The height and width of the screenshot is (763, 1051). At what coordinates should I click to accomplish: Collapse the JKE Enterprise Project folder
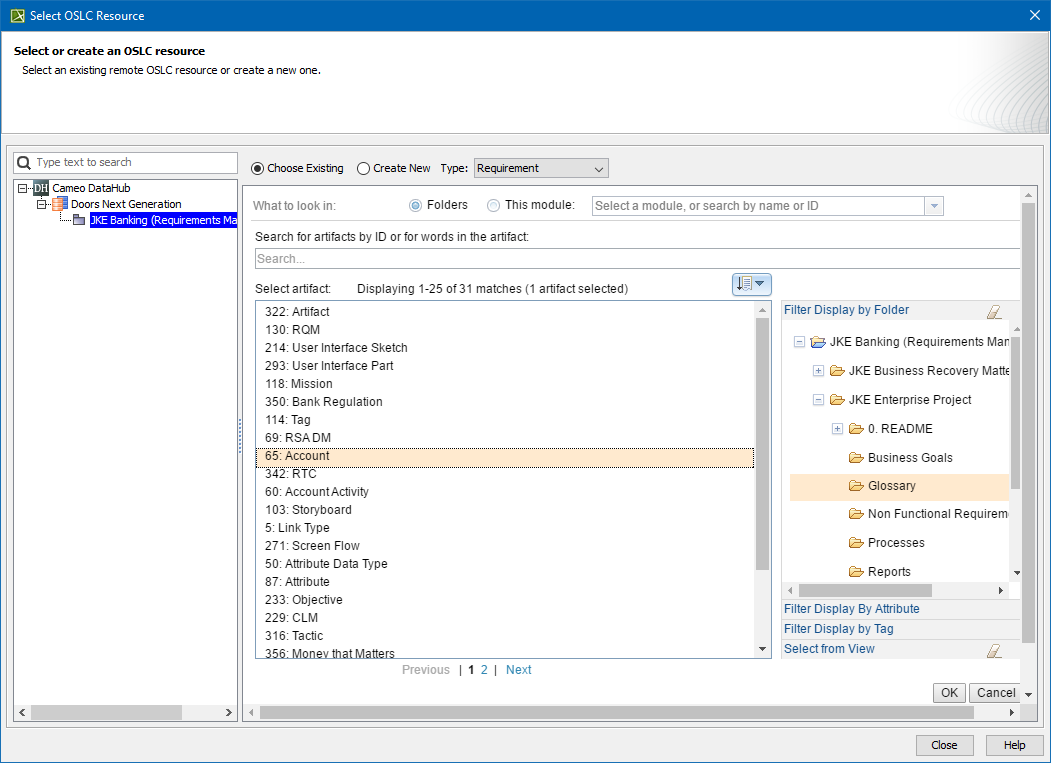[819, 400]
